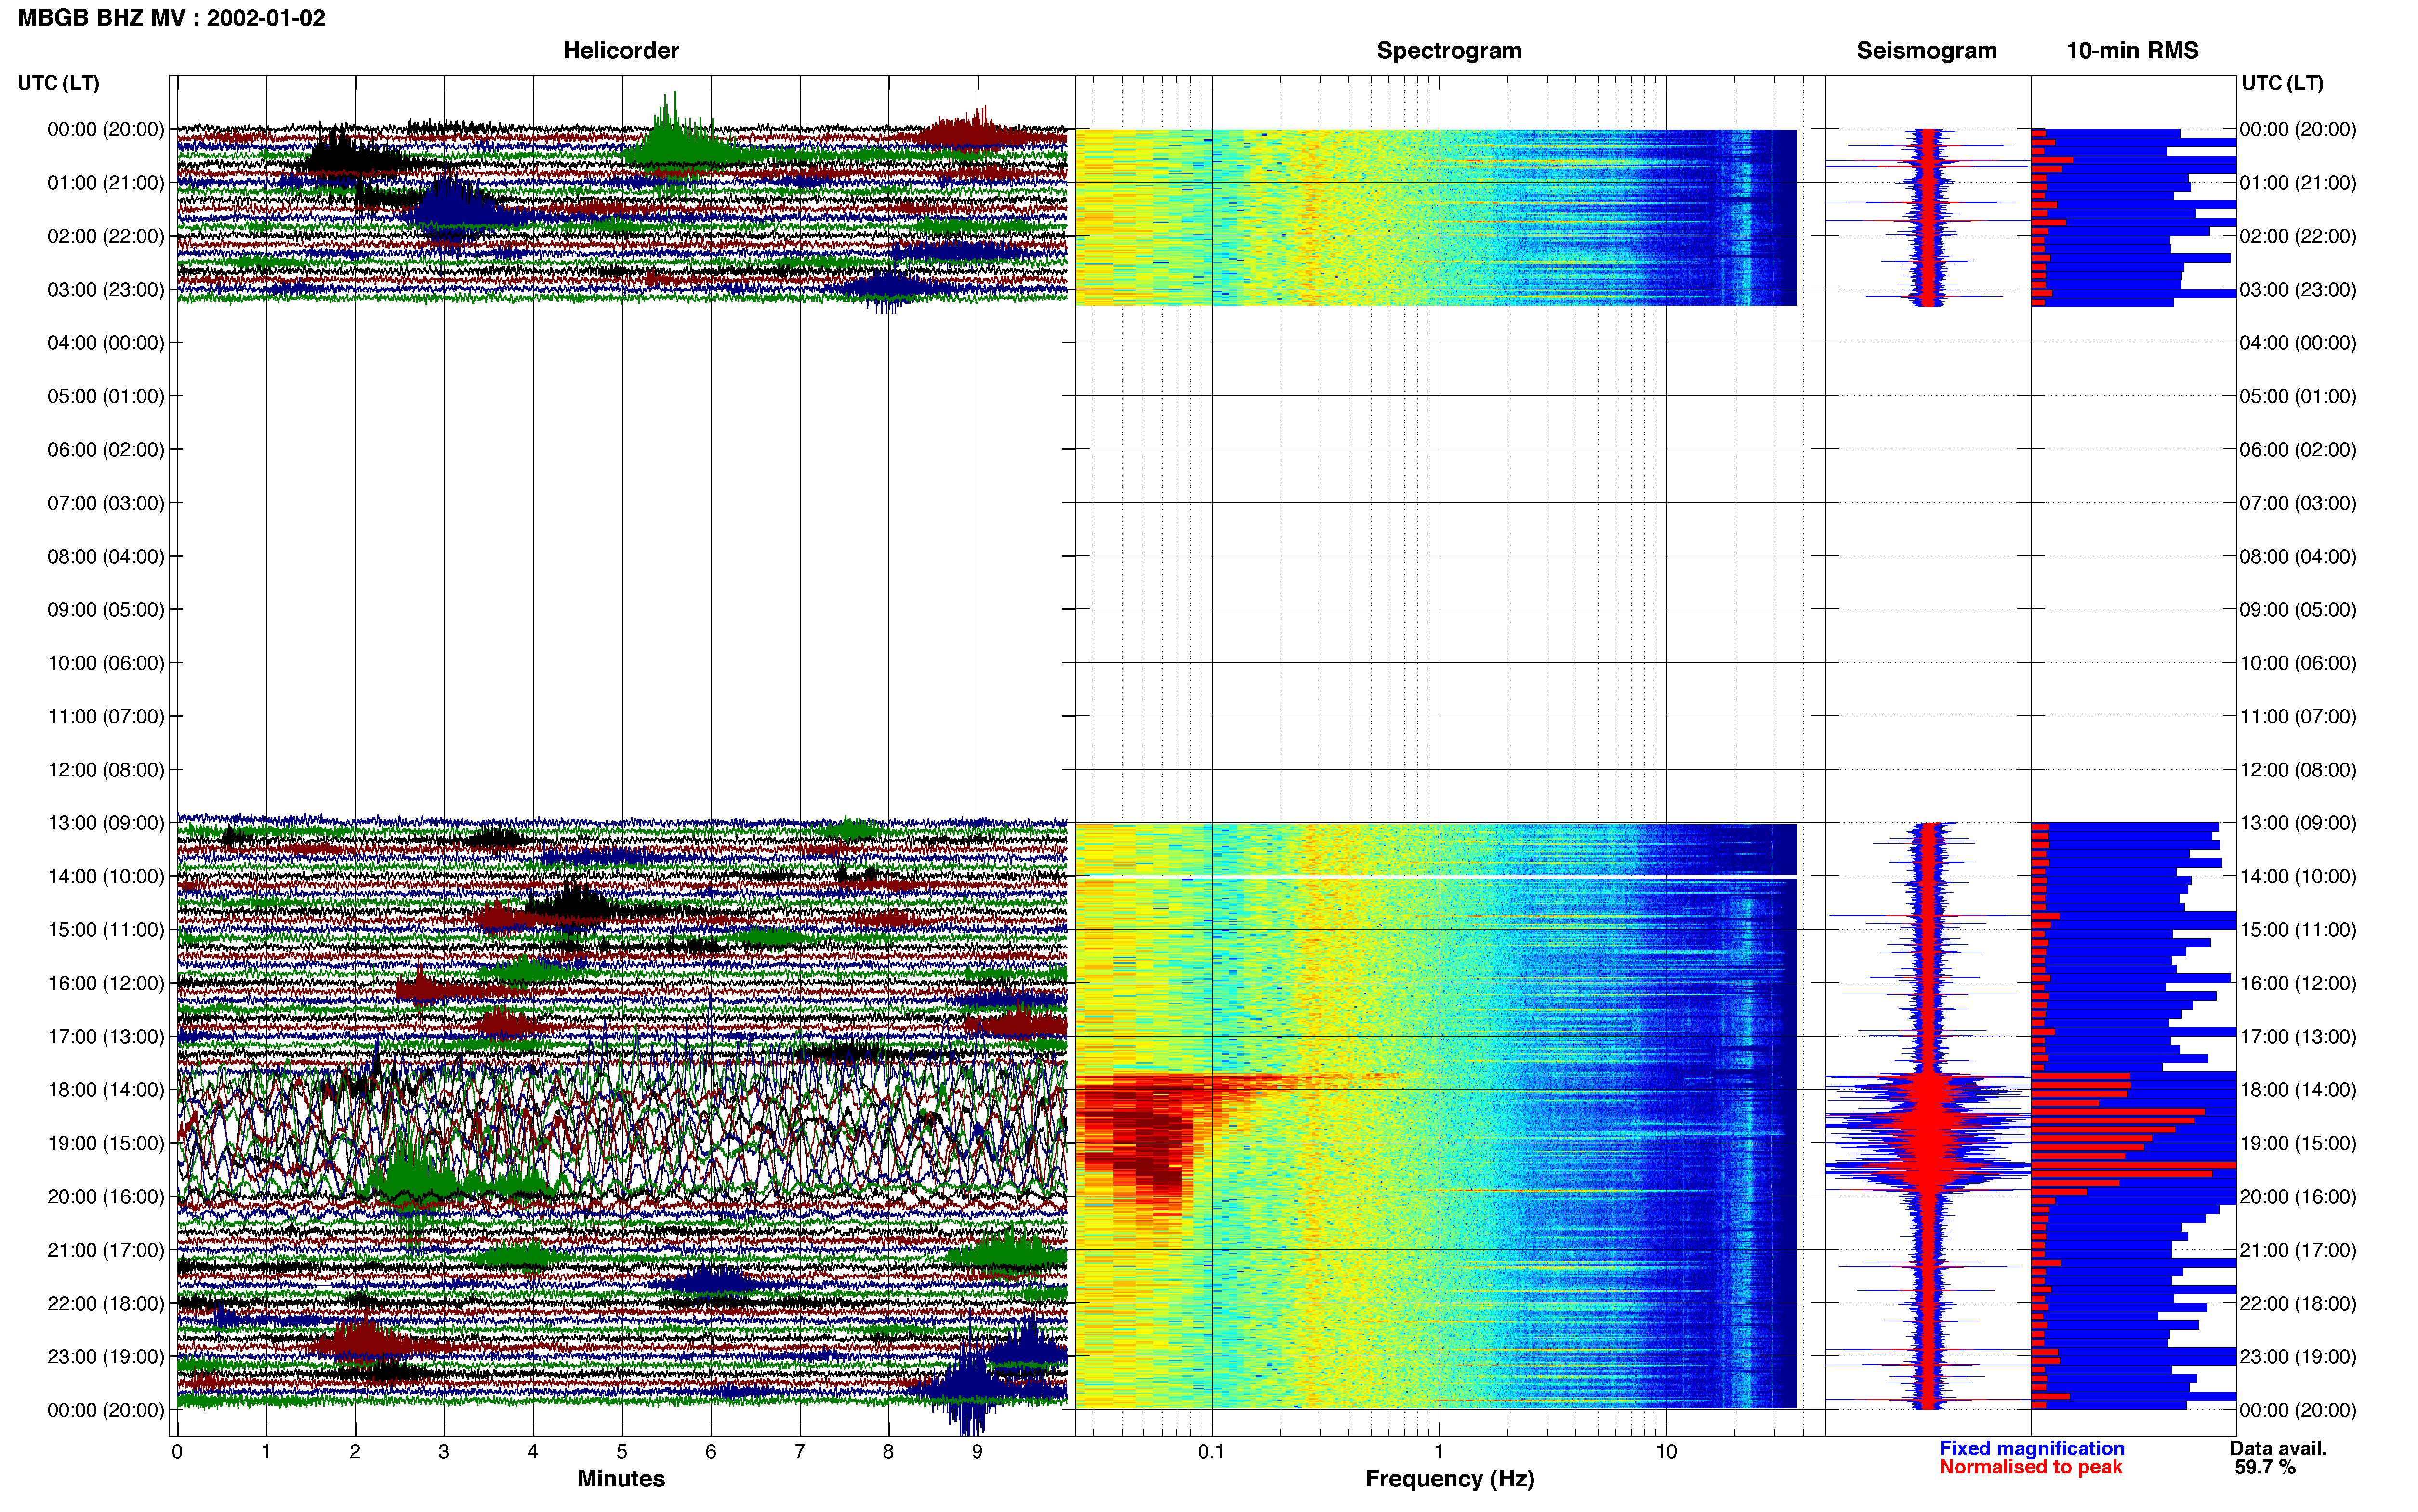Click the right '20:00 (16:00)' time label
Screen dimensions: 2418x1512
tap(2298, 1197)
